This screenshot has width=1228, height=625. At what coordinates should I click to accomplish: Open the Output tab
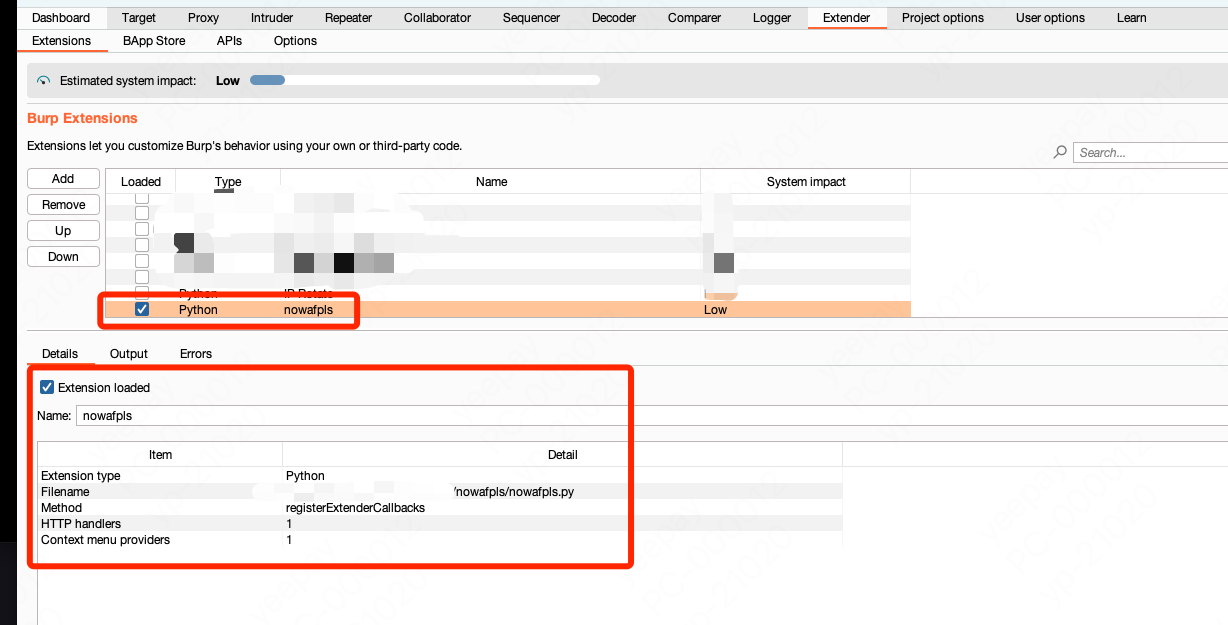pos(129,354)
